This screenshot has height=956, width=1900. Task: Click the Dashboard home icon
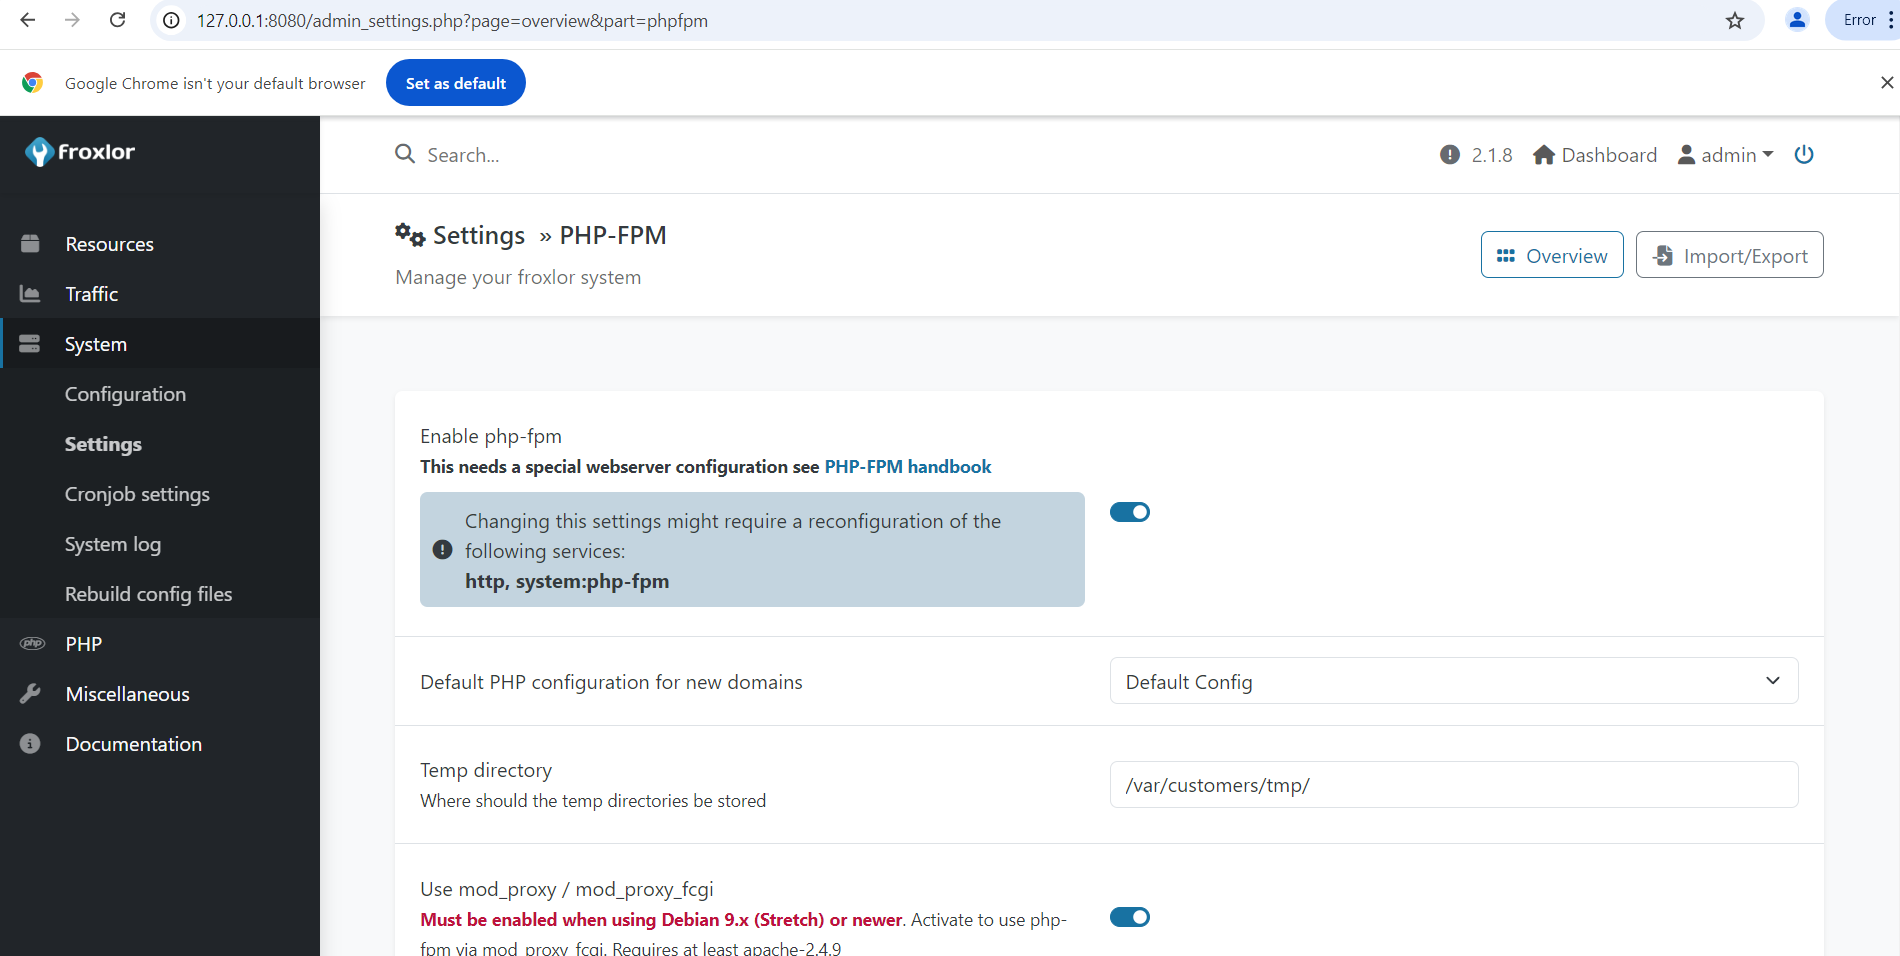(x=1543, y=155)
